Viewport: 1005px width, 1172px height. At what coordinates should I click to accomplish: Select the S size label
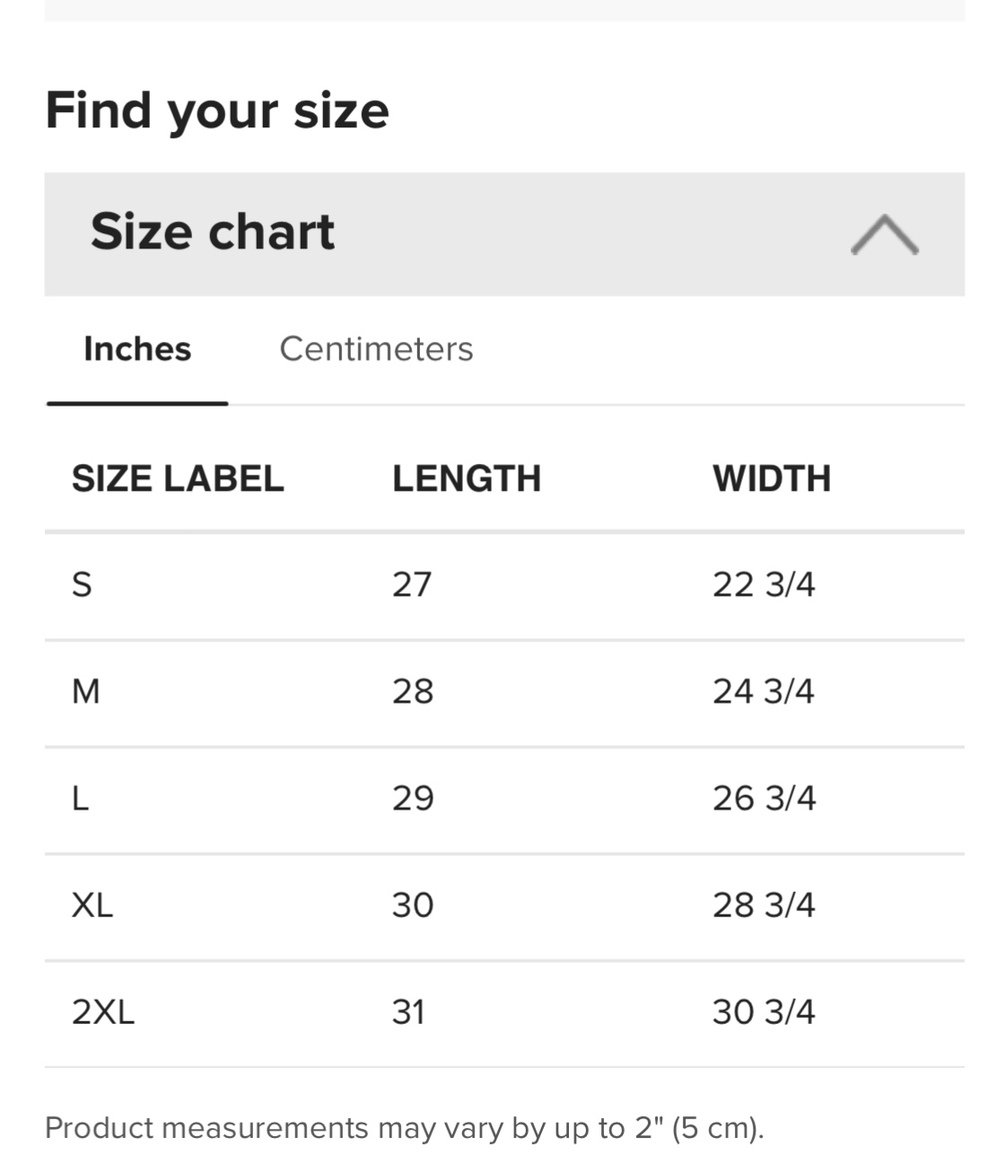pos(82,584)
